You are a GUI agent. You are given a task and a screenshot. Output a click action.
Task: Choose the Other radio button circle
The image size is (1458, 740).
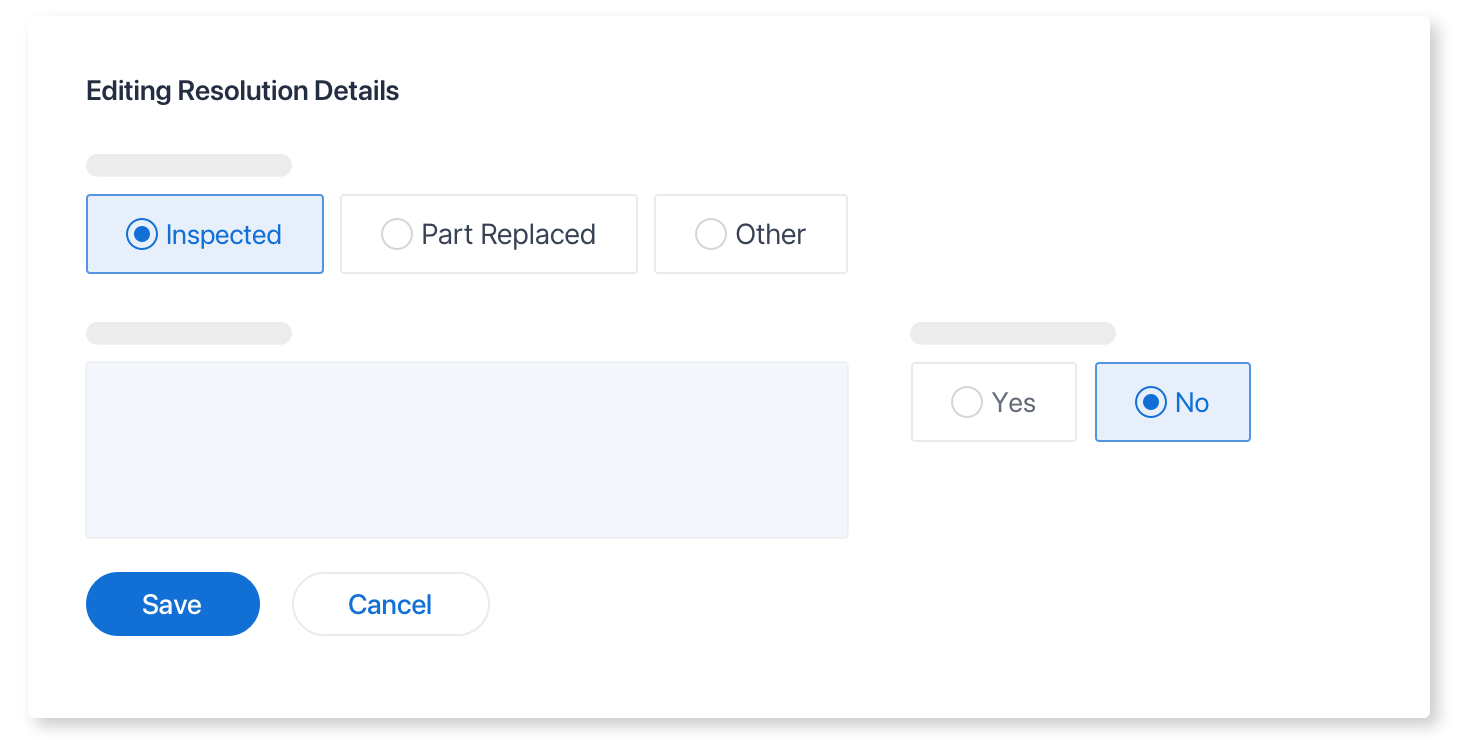[710, 234]
